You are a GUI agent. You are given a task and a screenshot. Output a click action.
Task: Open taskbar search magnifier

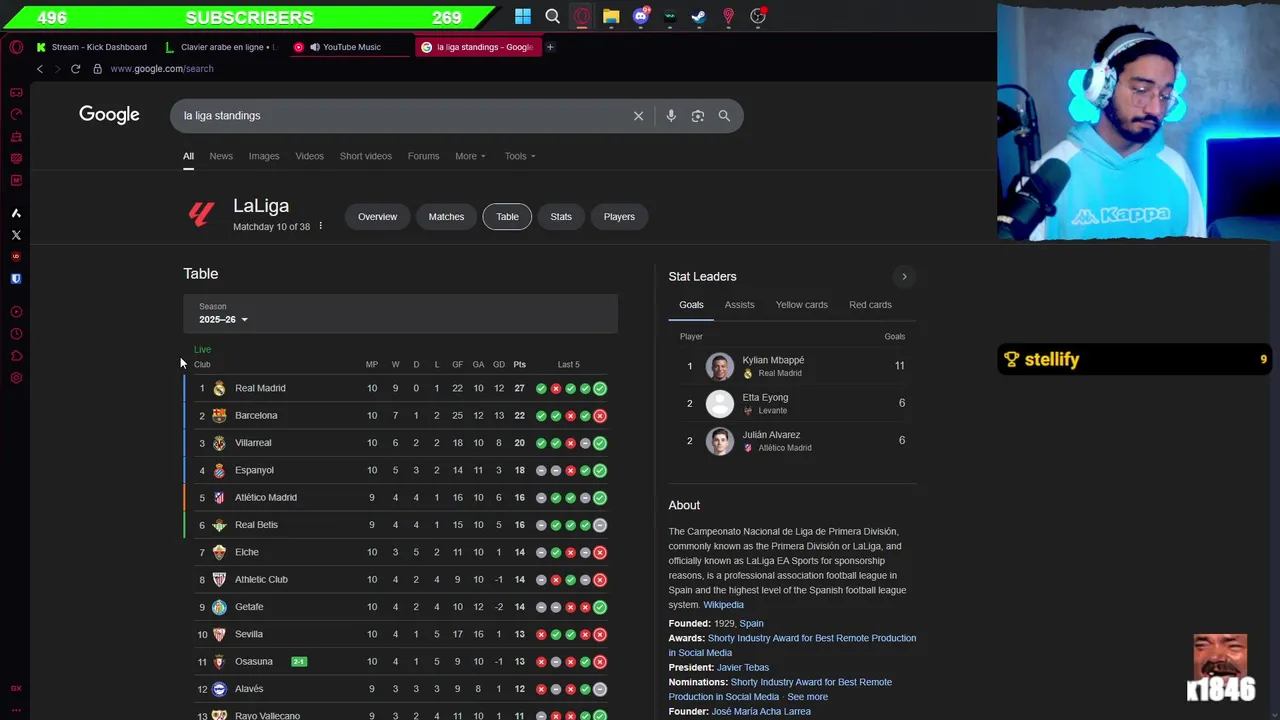pos(552,16)
